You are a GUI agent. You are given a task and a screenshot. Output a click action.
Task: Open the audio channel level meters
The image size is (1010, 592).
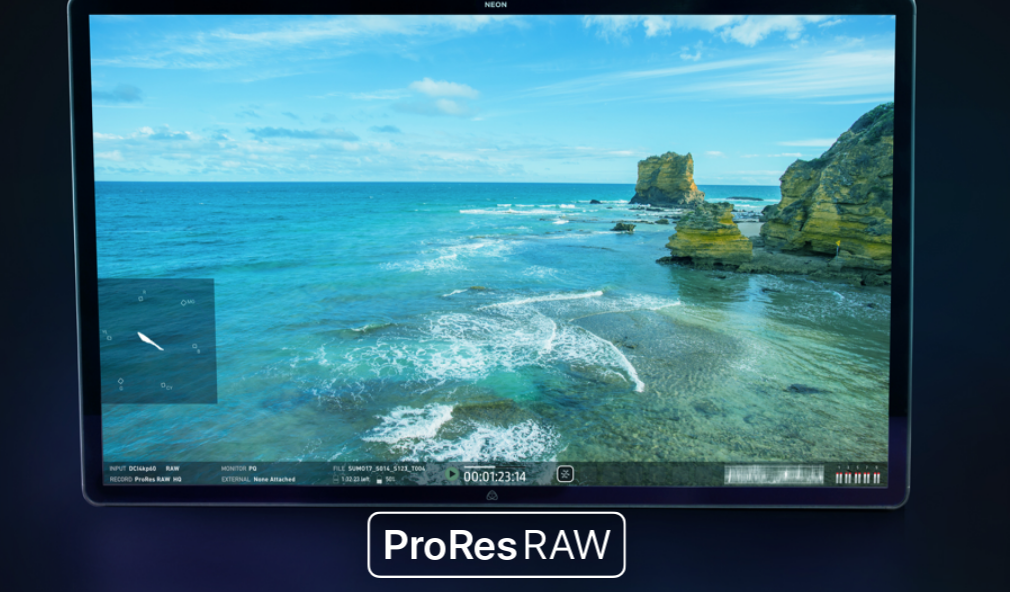coord(857,475)
